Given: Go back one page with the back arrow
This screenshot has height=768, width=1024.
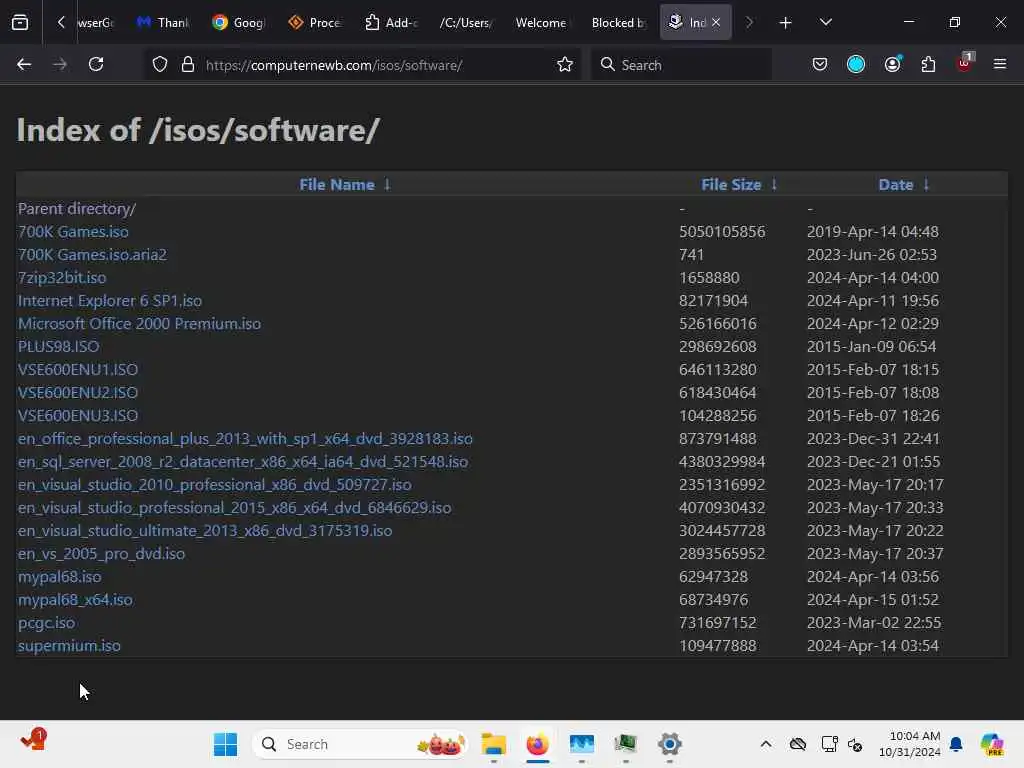Looking at the screenshot, I should [24, 64].
